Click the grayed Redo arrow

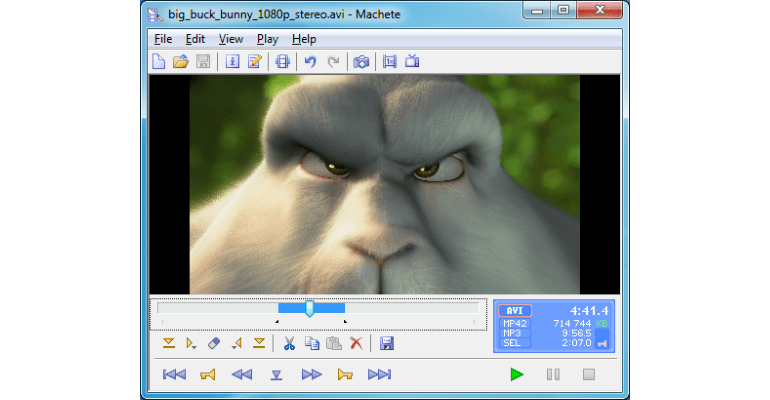[333, 61]
